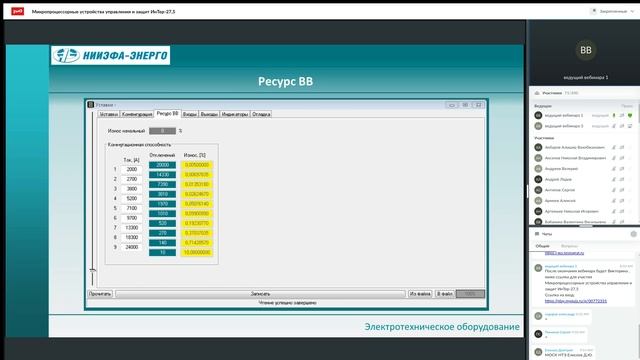Image resolution: width=640 pixels, height=360 pixels.
Task: Click camera icon for Андреев Валерий
Action: [x=622, y=169]
